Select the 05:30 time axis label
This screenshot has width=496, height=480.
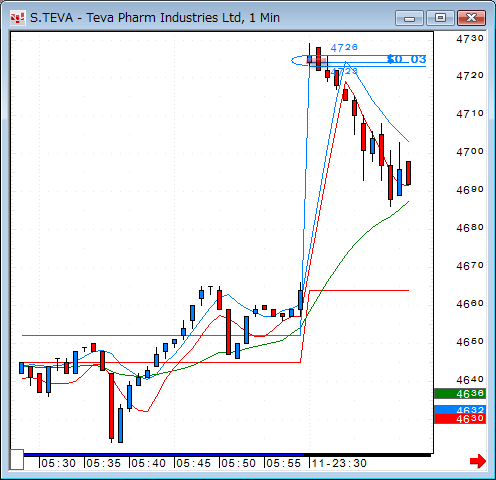(x=58, y=463)
